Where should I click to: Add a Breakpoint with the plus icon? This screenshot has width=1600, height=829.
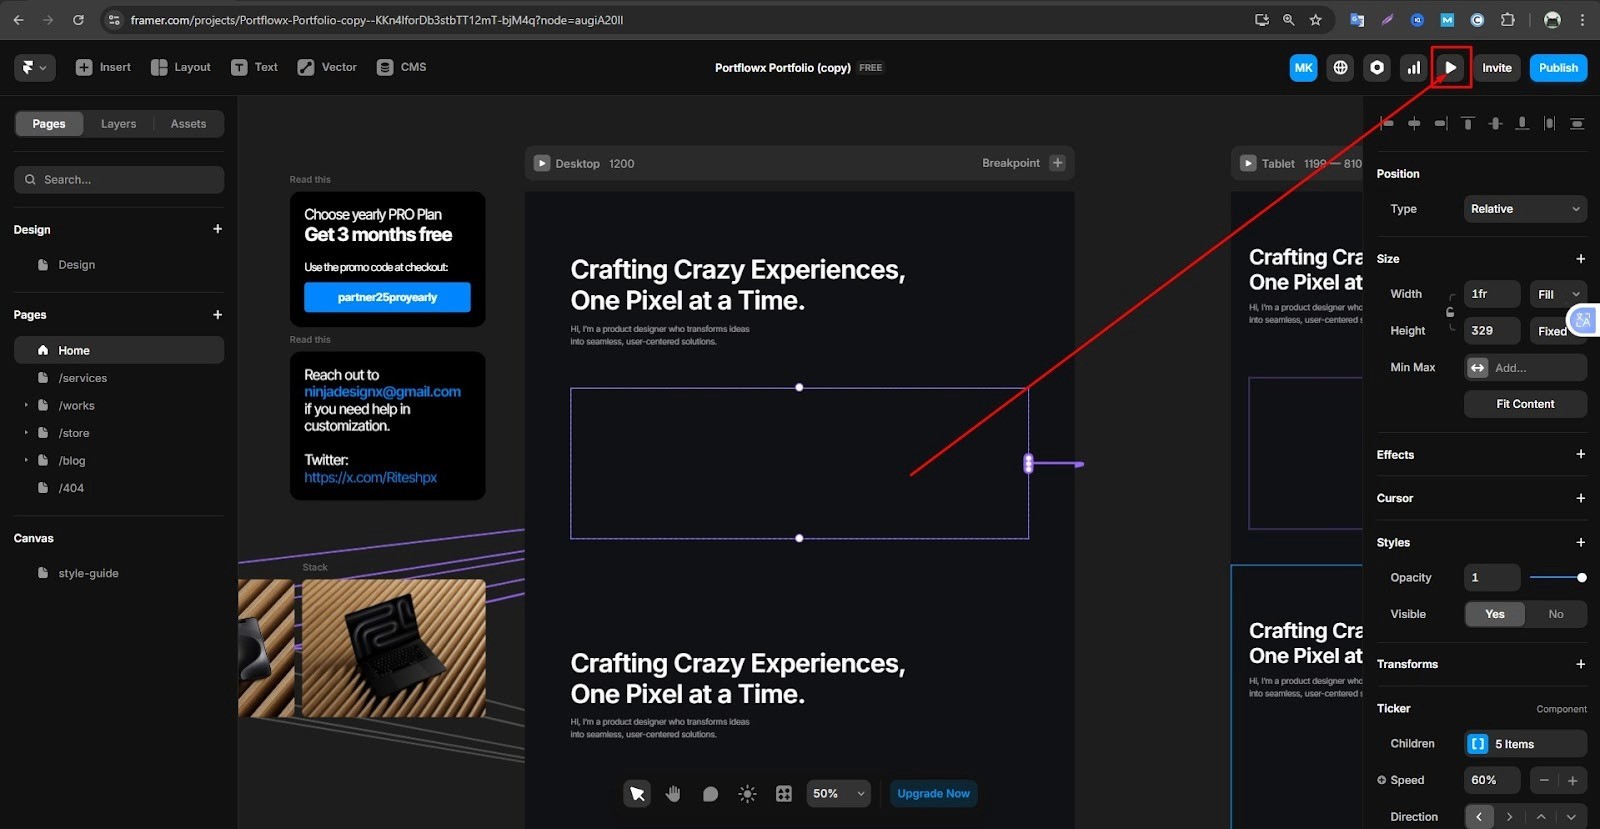tap(1057, 163)
